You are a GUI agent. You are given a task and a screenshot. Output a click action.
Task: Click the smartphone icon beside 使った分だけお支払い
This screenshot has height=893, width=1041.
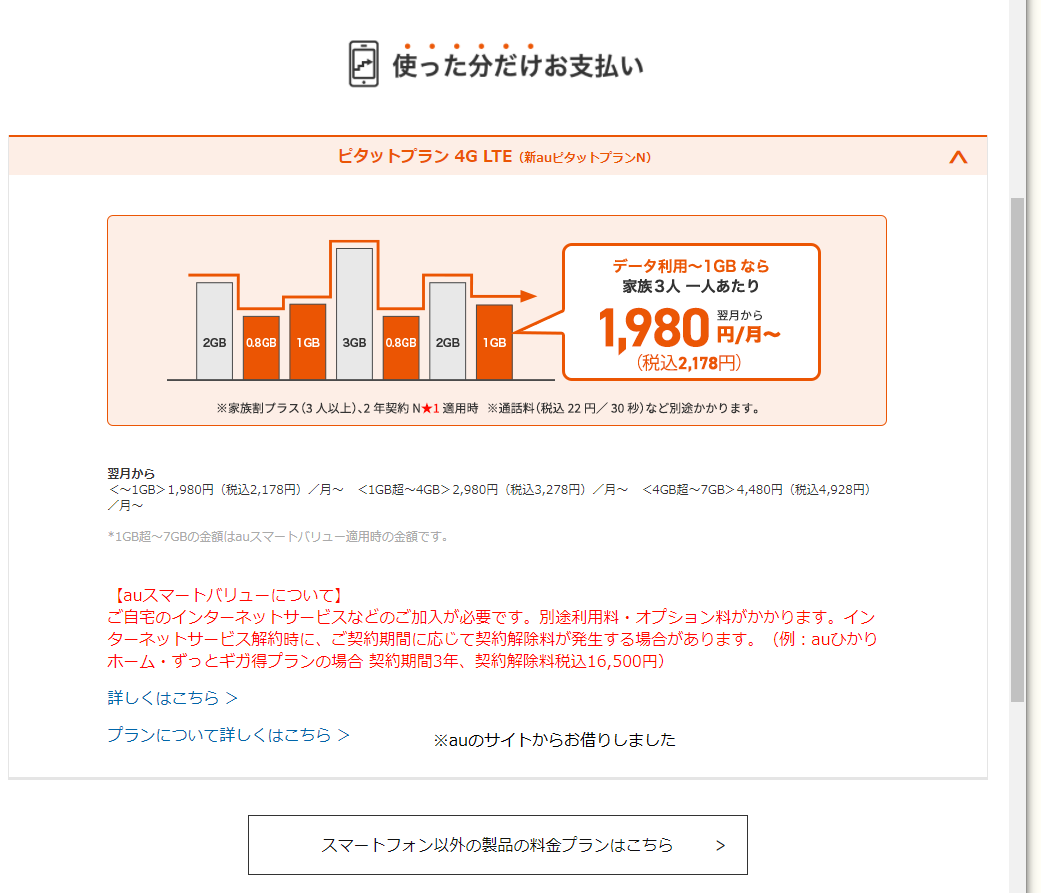tap(364, 64)
